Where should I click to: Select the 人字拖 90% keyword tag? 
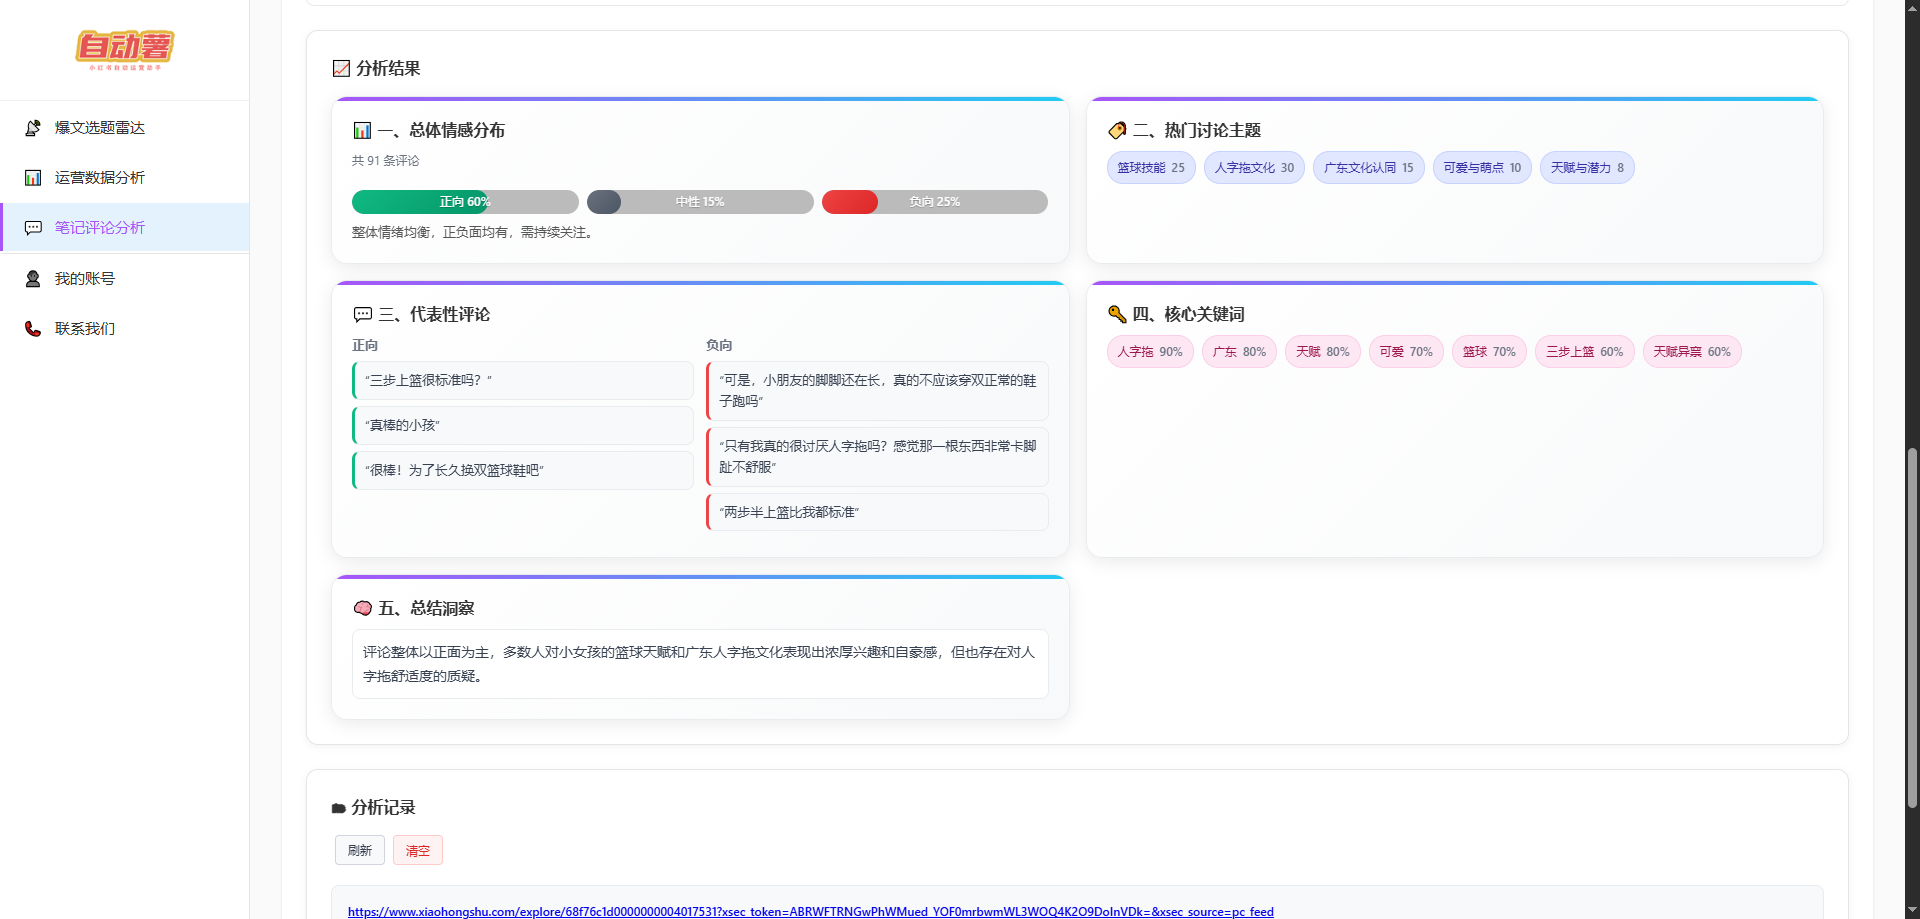(x=1149, y=352)
